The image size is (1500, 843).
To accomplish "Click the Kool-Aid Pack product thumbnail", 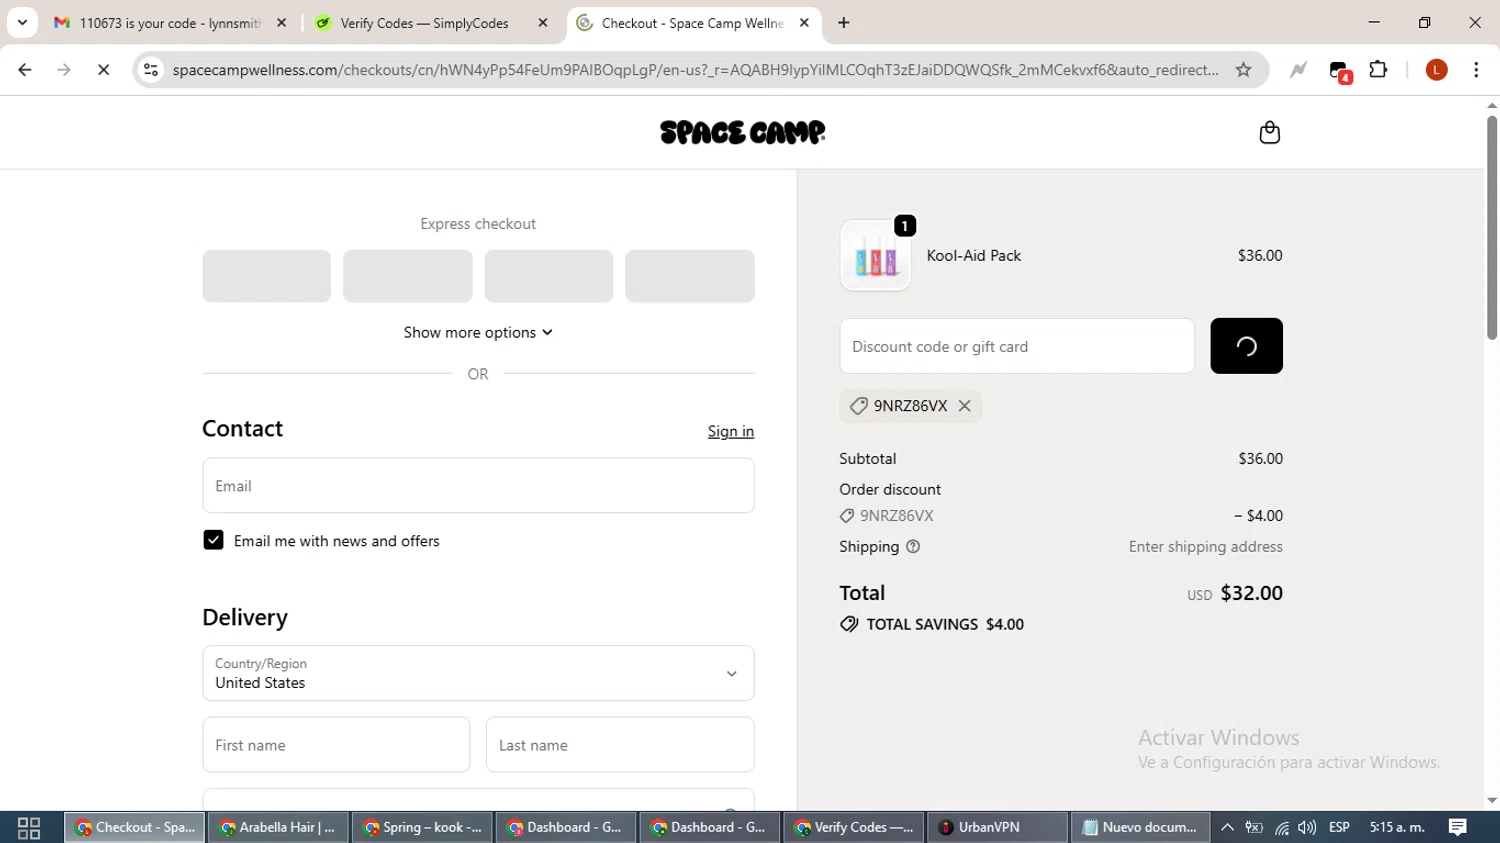I will tap(875, 256).
